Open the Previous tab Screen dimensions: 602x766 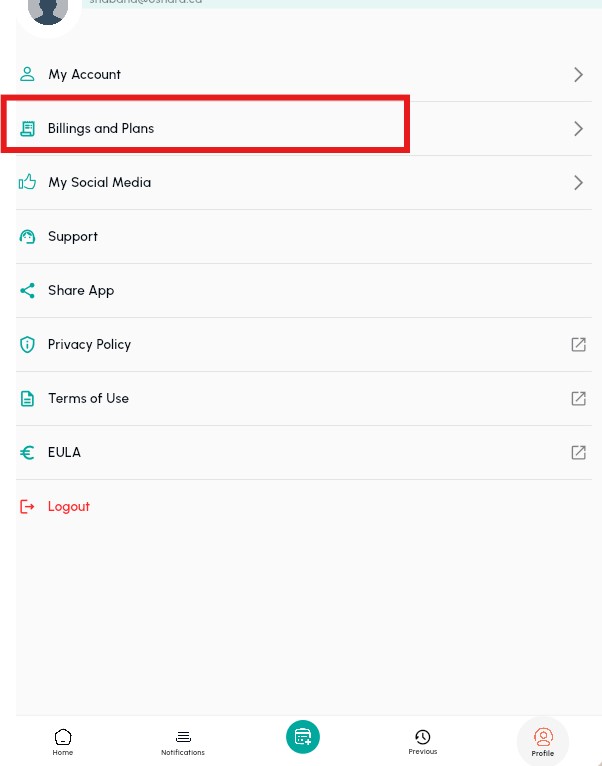[x=423, y=741]
